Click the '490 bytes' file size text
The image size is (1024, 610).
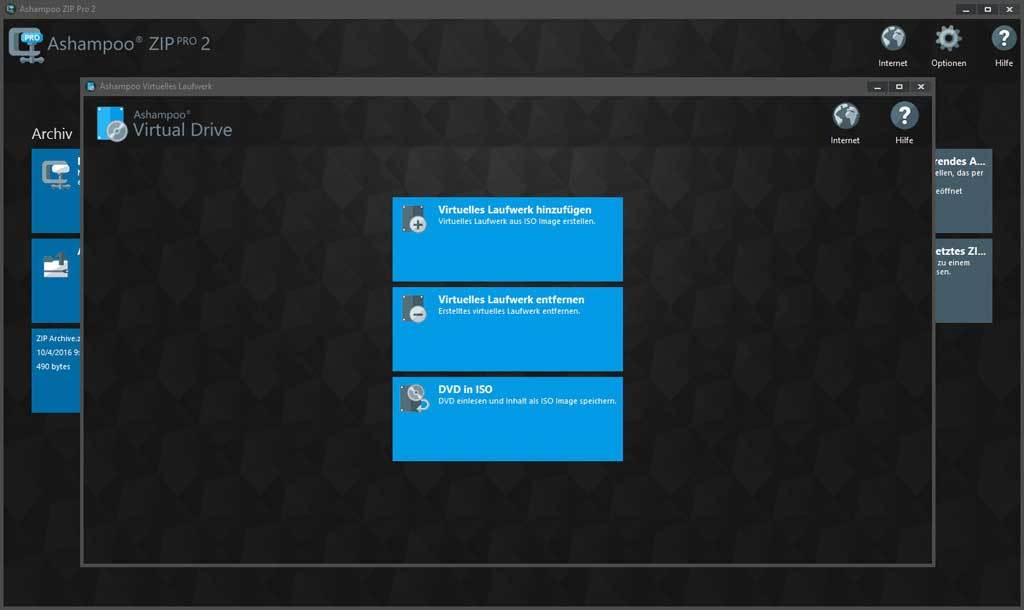pos(53,366)
